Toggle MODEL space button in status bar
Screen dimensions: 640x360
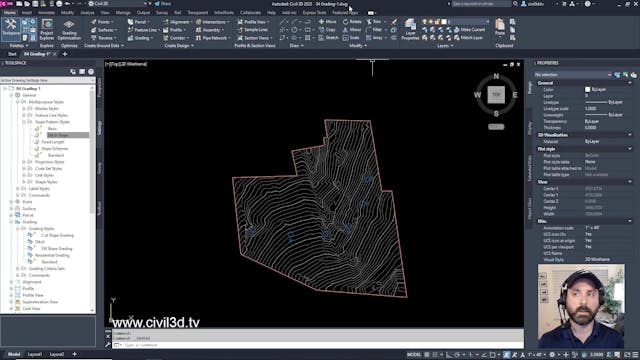[x=414, y=355]
